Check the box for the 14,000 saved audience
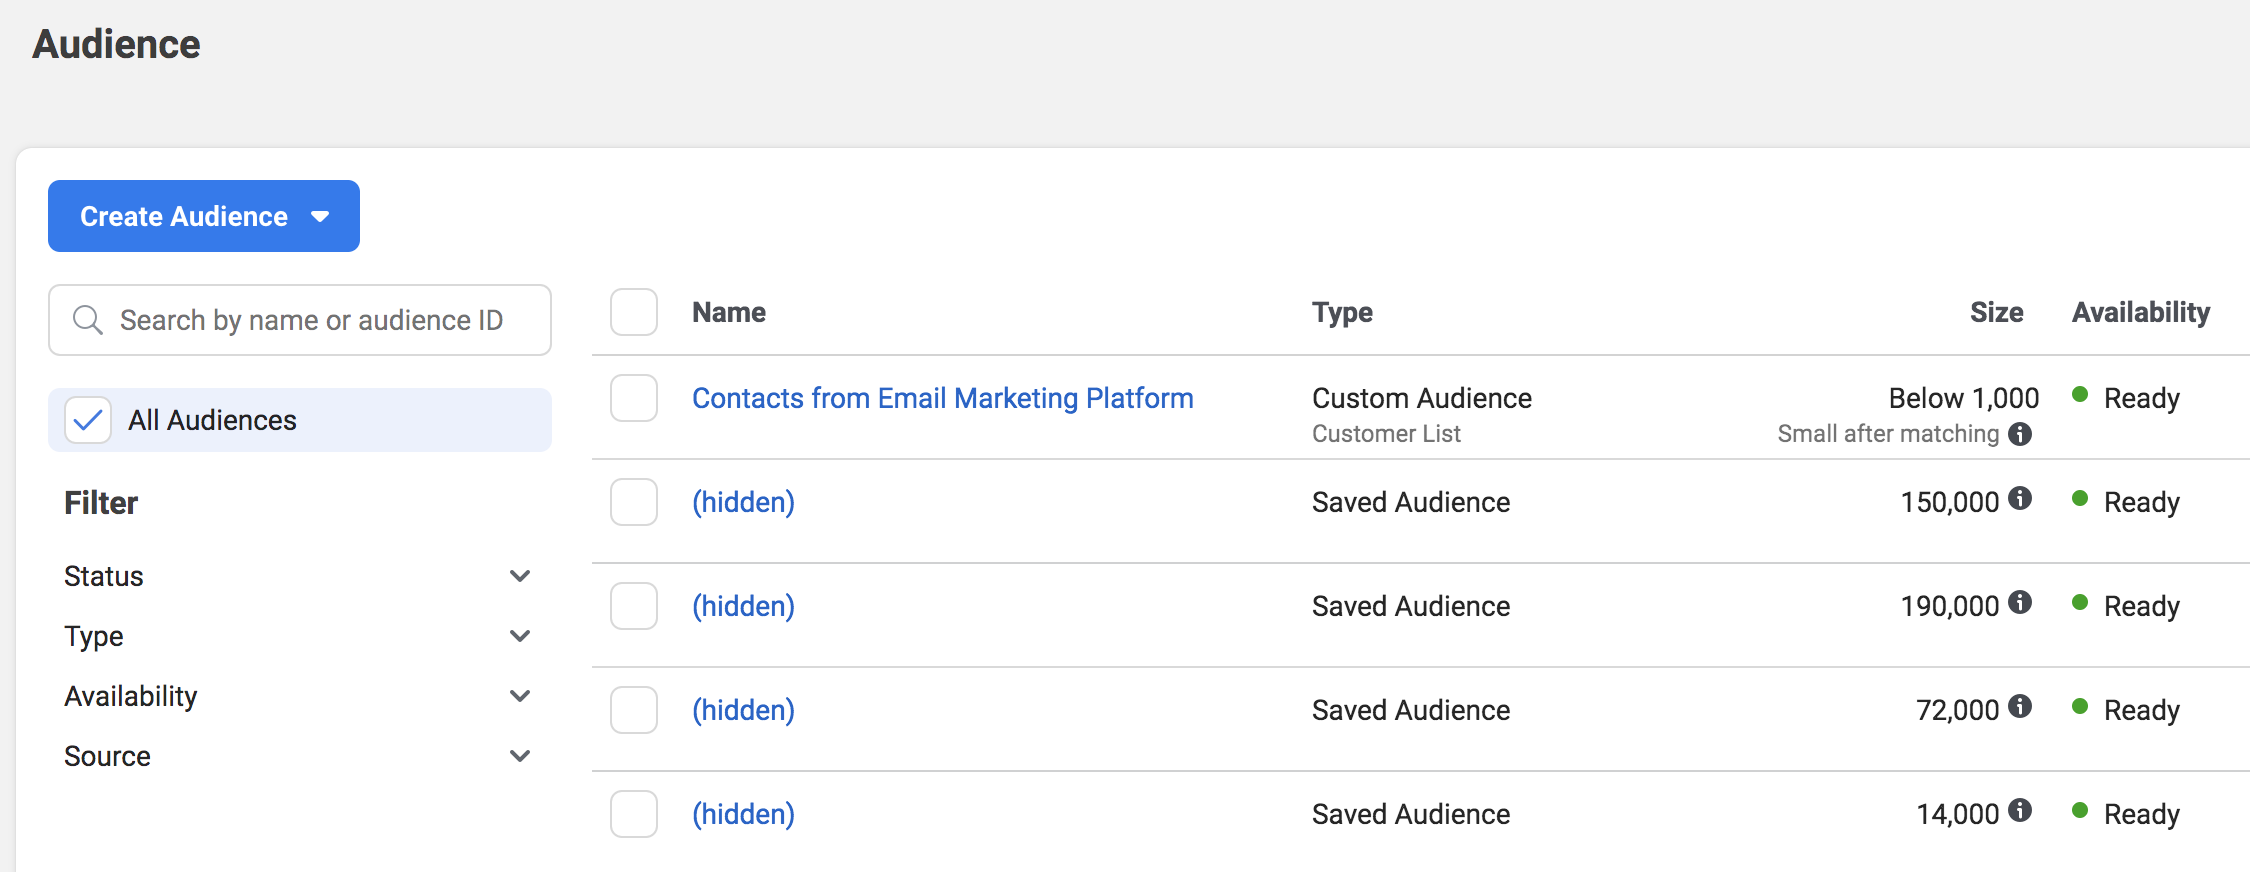The image size is (2250, 872). coord(634,814)
